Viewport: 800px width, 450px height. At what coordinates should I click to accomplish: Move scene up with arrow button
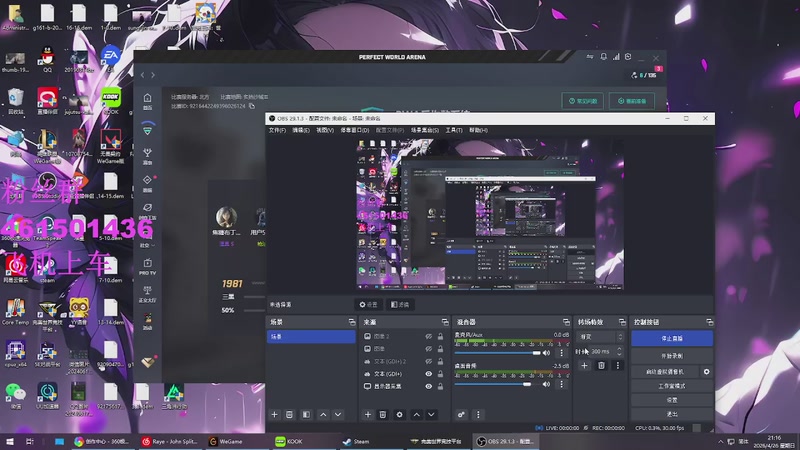tap(323, 415)
